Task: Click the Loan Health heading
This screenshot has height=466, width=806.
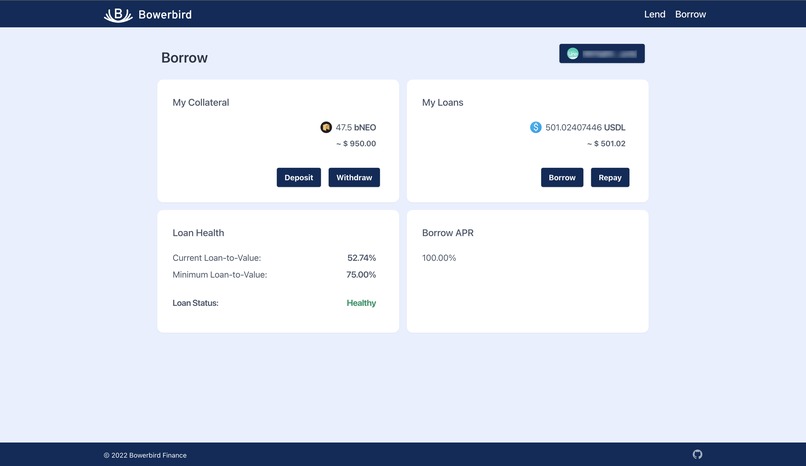Action: [x=198, y=233]
